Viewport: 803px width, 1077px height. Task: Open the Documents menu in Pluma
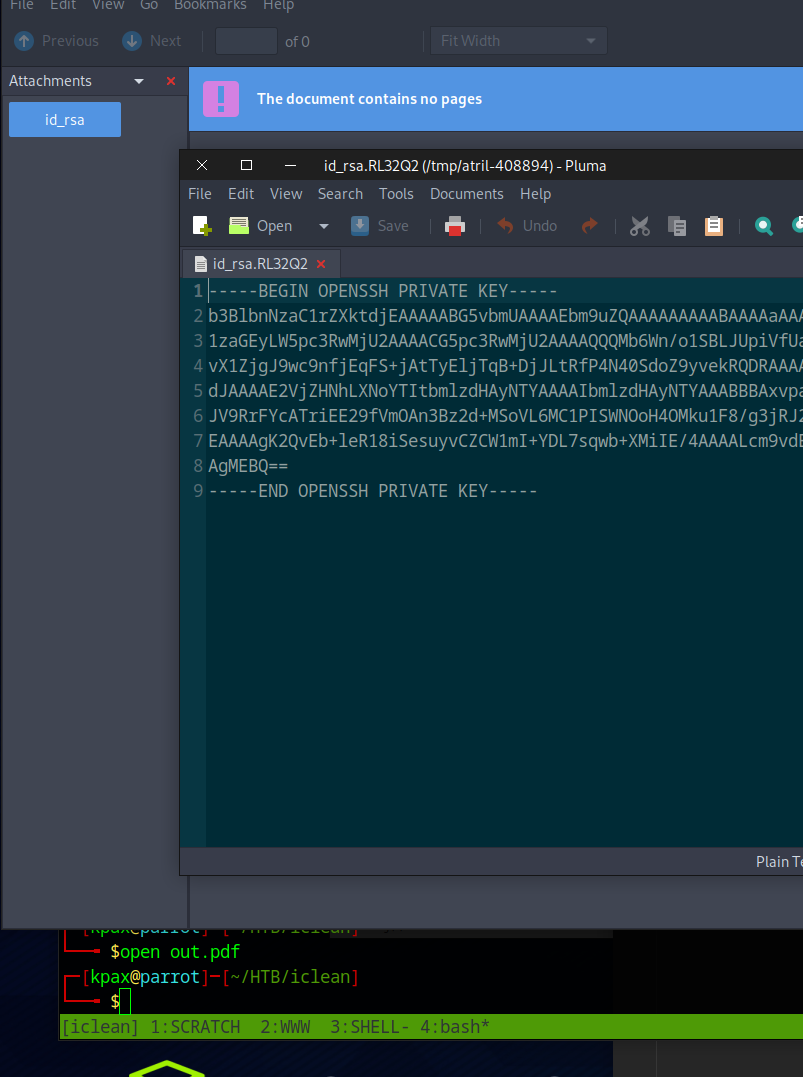(x=466, y=194)
